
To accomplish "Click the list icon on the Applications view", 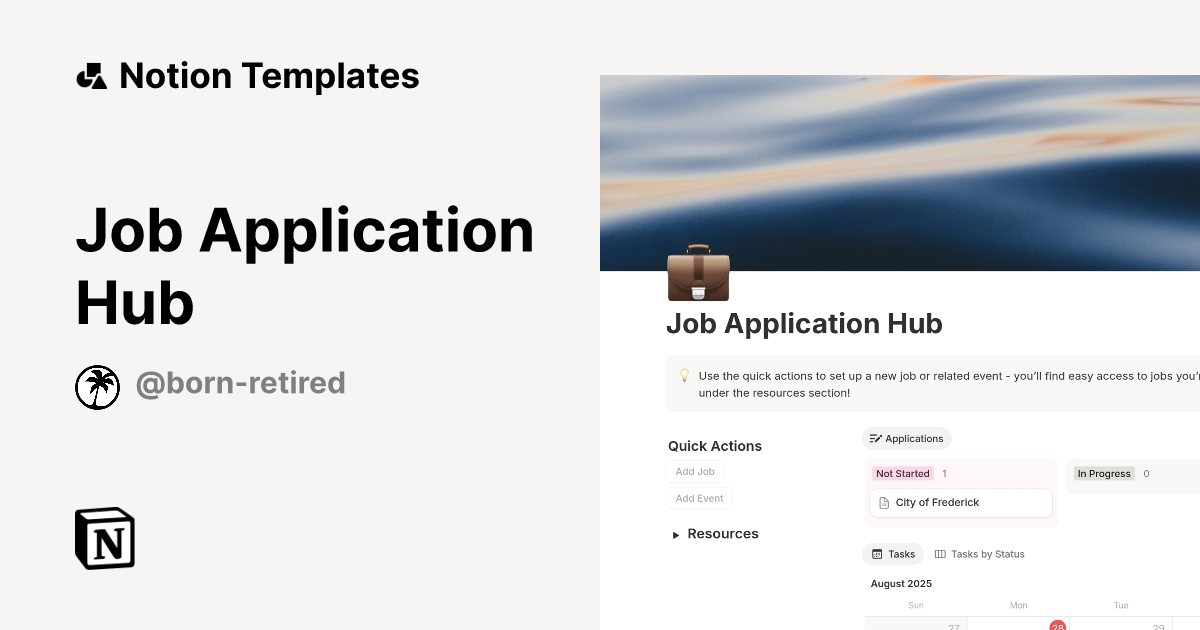I will (x=874, y=438).
